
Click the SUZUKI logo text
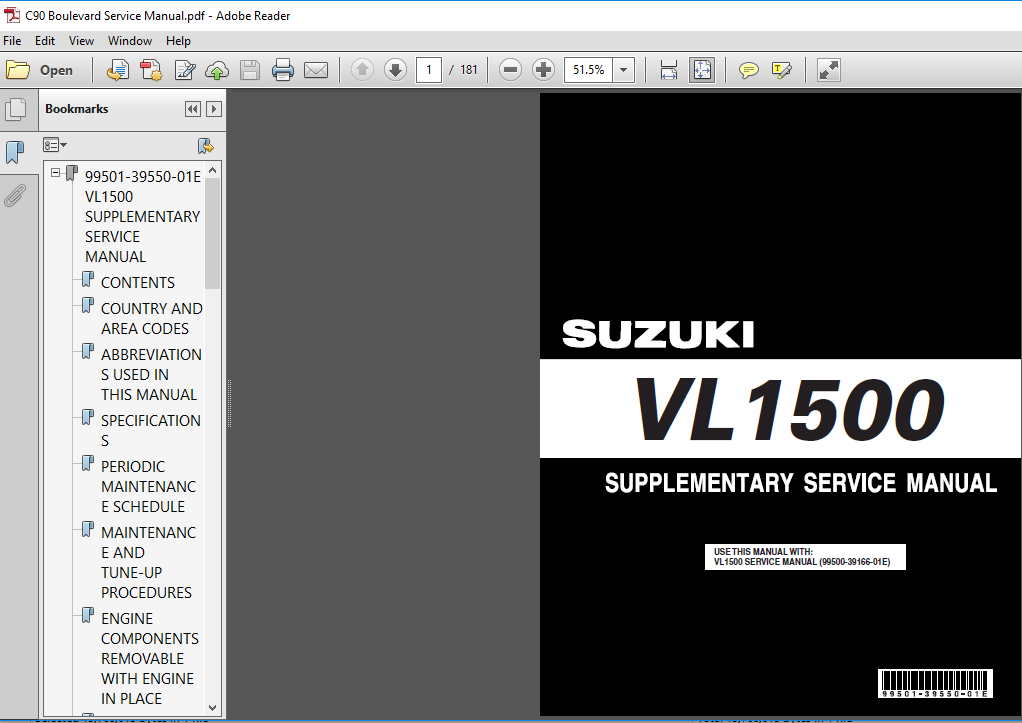(x=658, y=334)
